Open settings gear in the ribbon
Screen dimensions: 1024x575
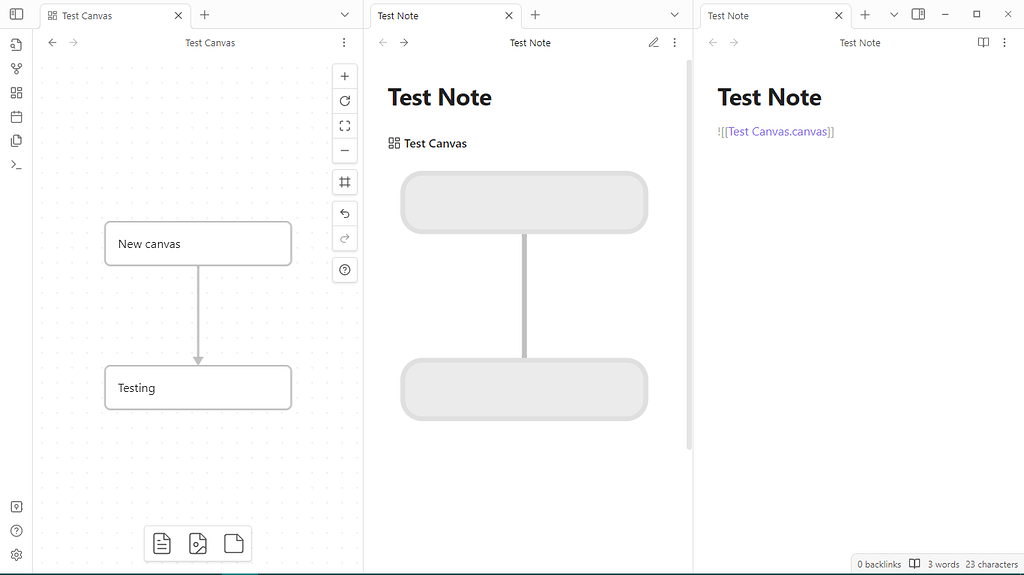tap(16, 555)
